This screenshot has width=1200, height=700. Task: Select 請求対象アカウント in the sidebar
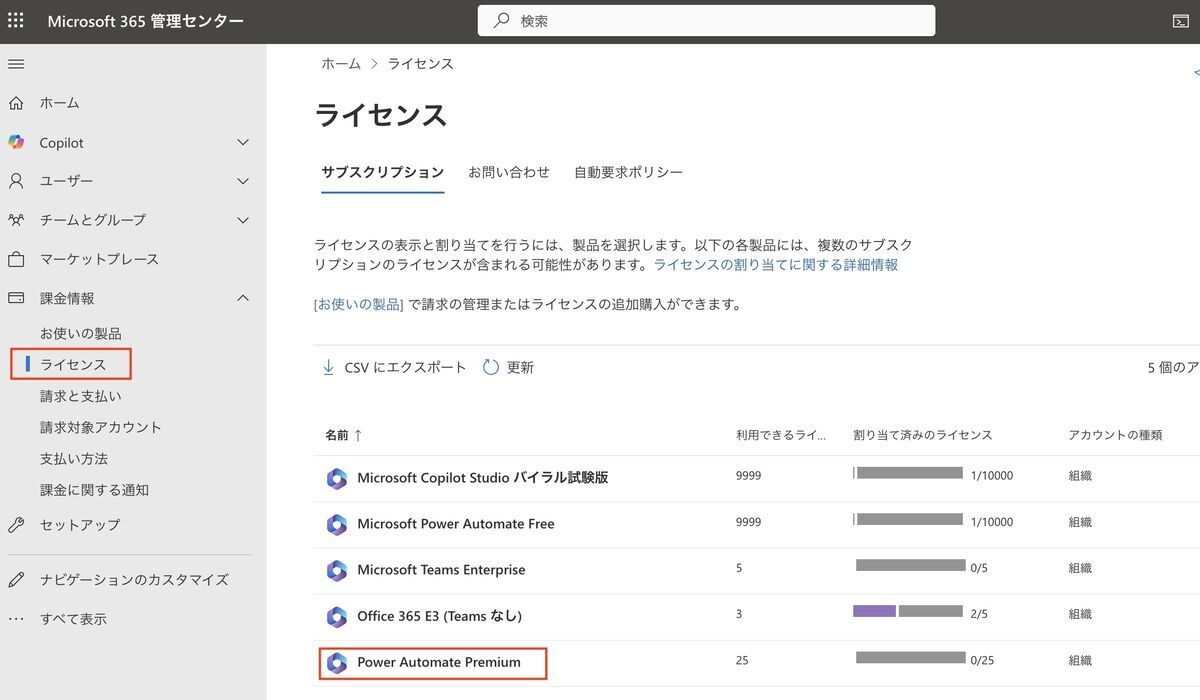pos(101,427)
